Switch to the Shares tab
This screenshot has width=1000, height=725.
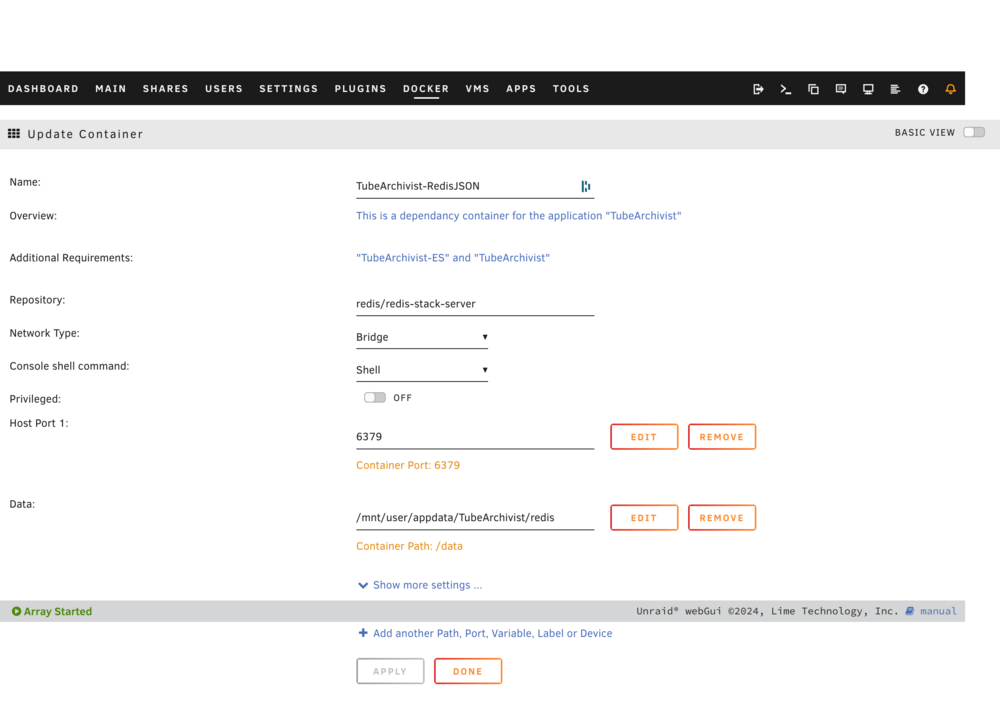point(166,89)
